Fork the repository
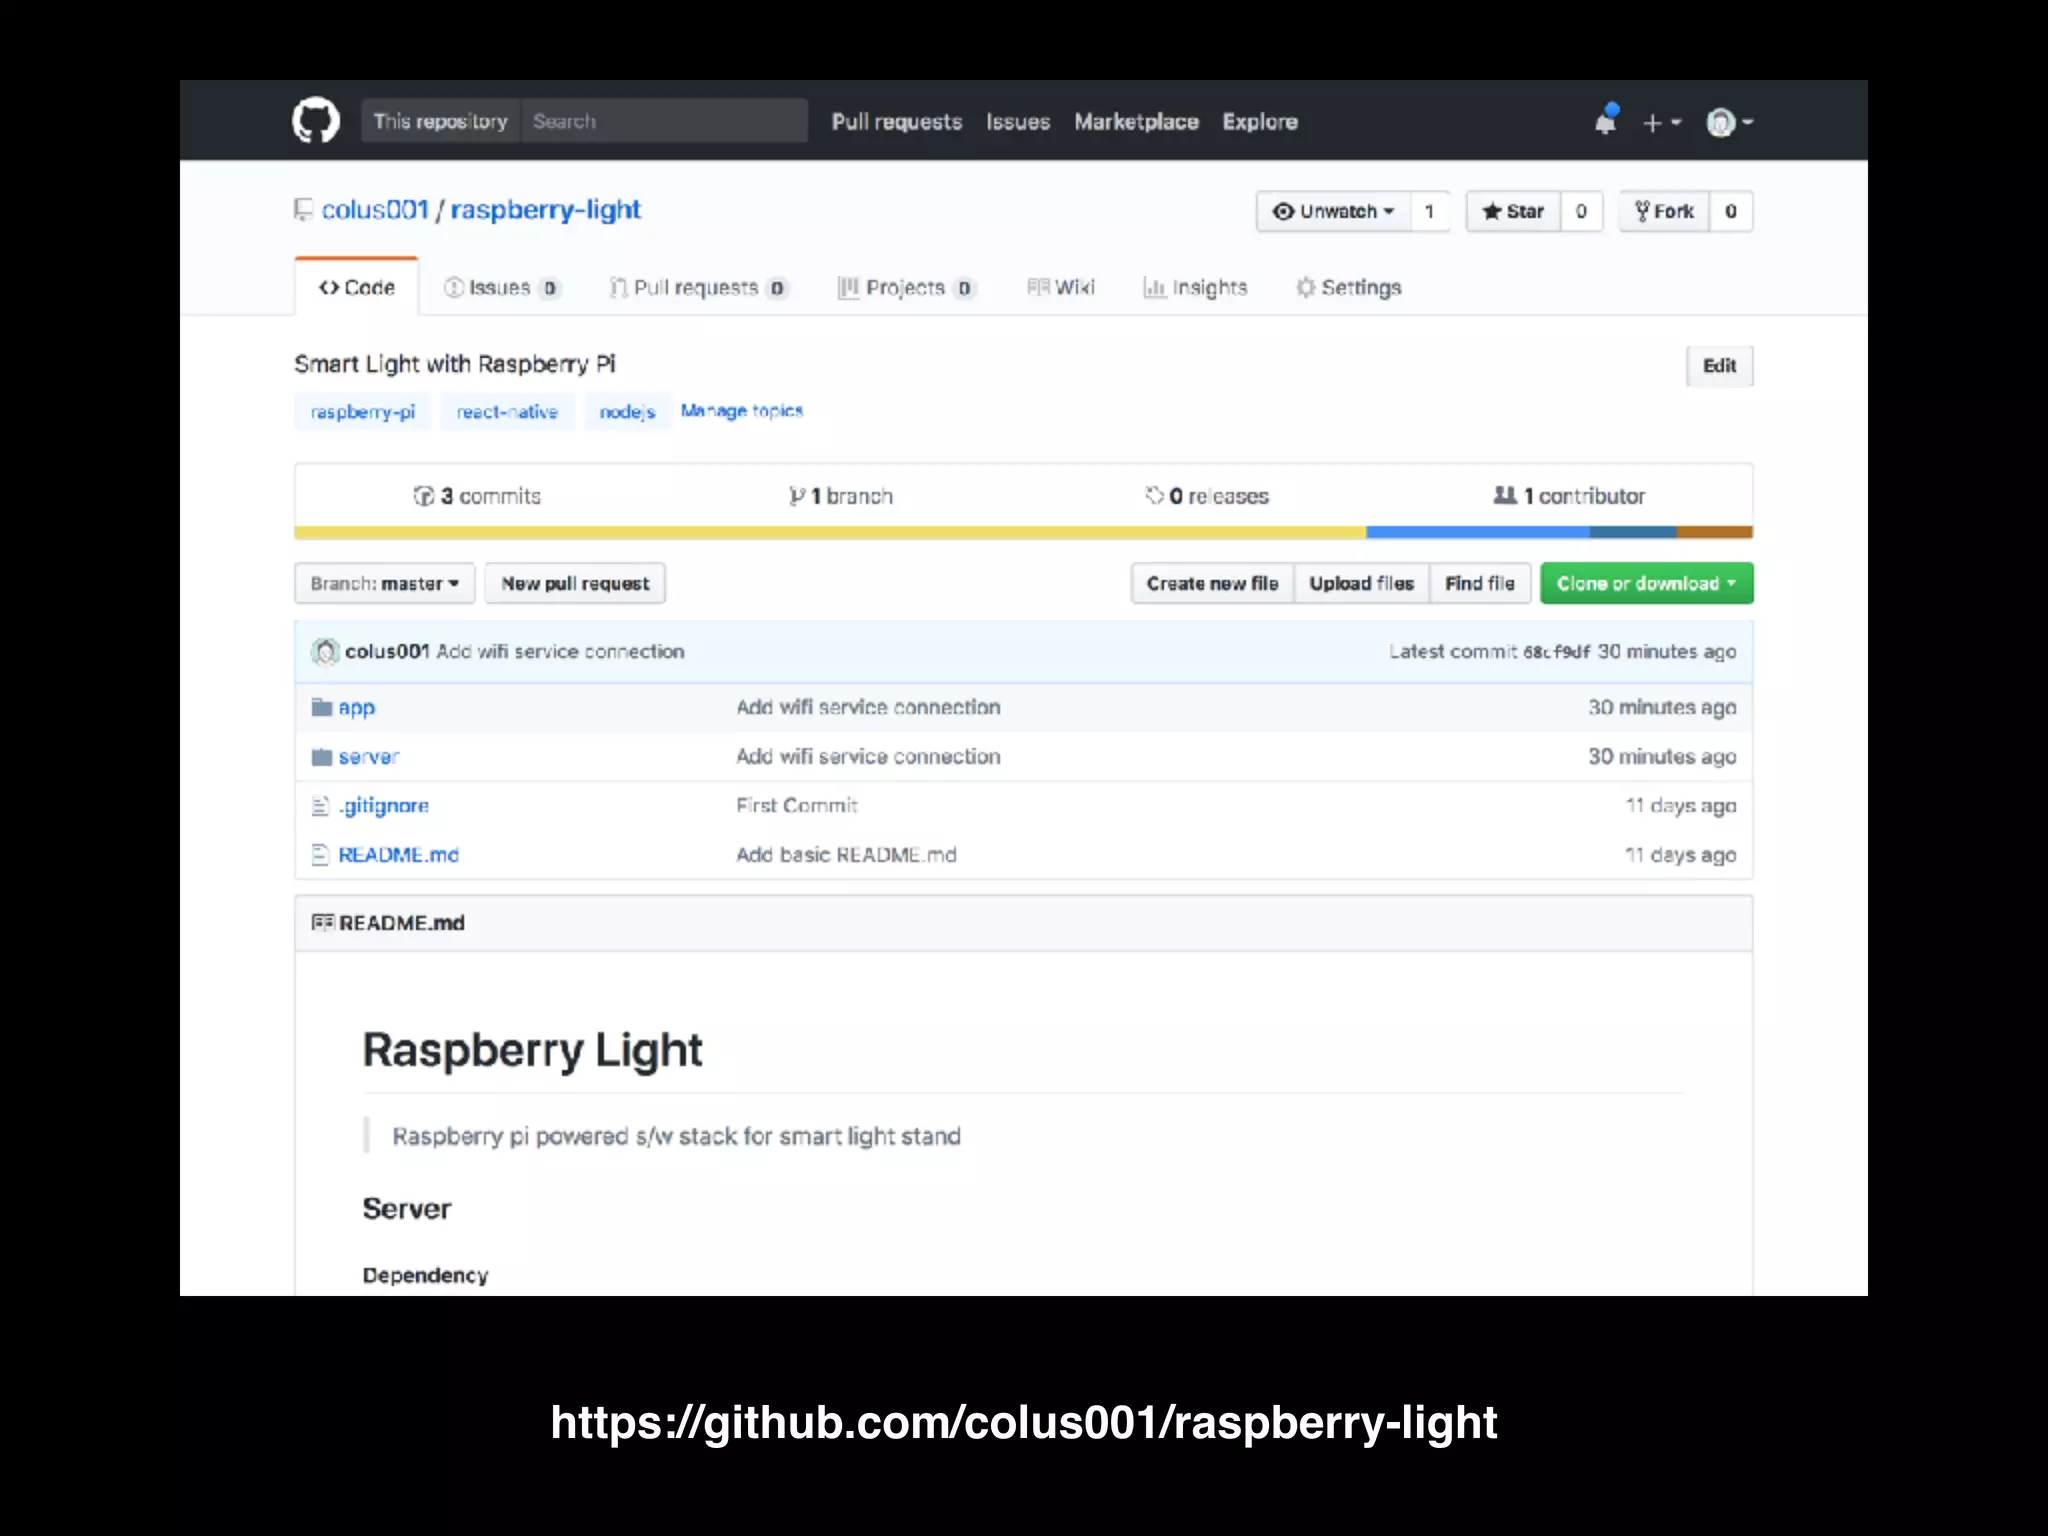The height and width of the screenshot is (1536, 2048). click(1664, 211)
